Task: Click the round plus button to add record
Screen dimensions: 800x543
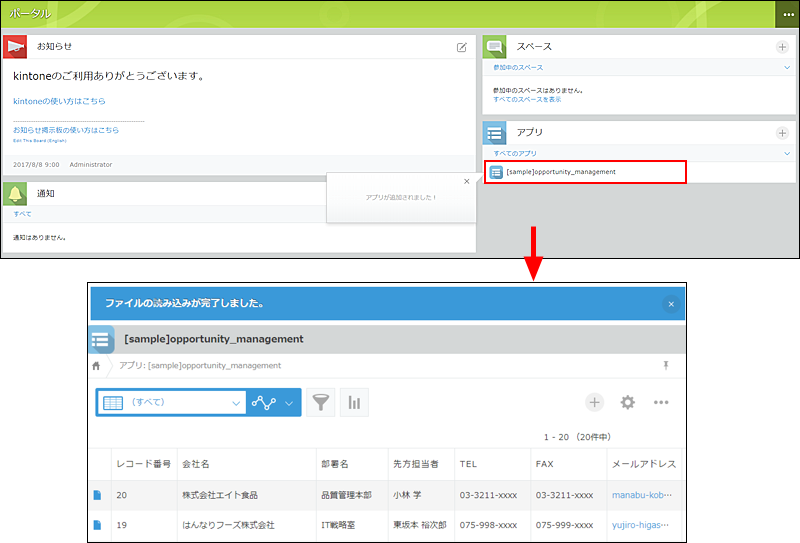Action: pos(594,402)
